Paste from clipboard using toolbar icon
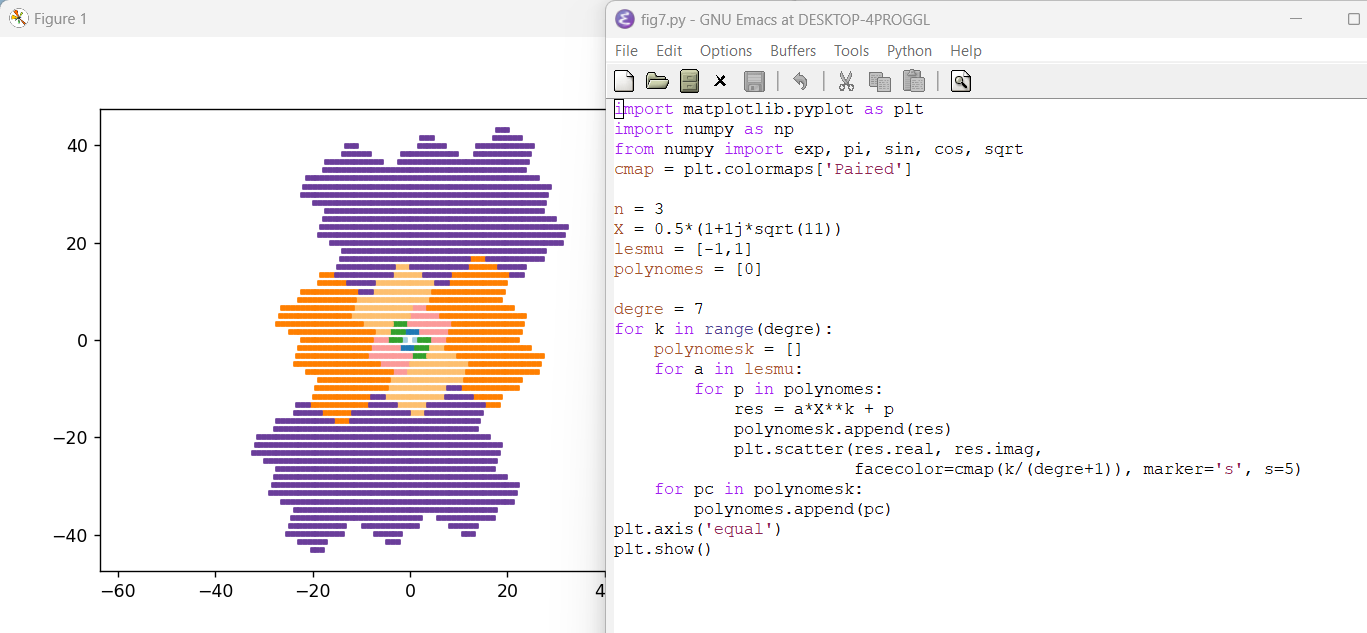Viewport: 1367px width, 633px height. pos(913,81)
